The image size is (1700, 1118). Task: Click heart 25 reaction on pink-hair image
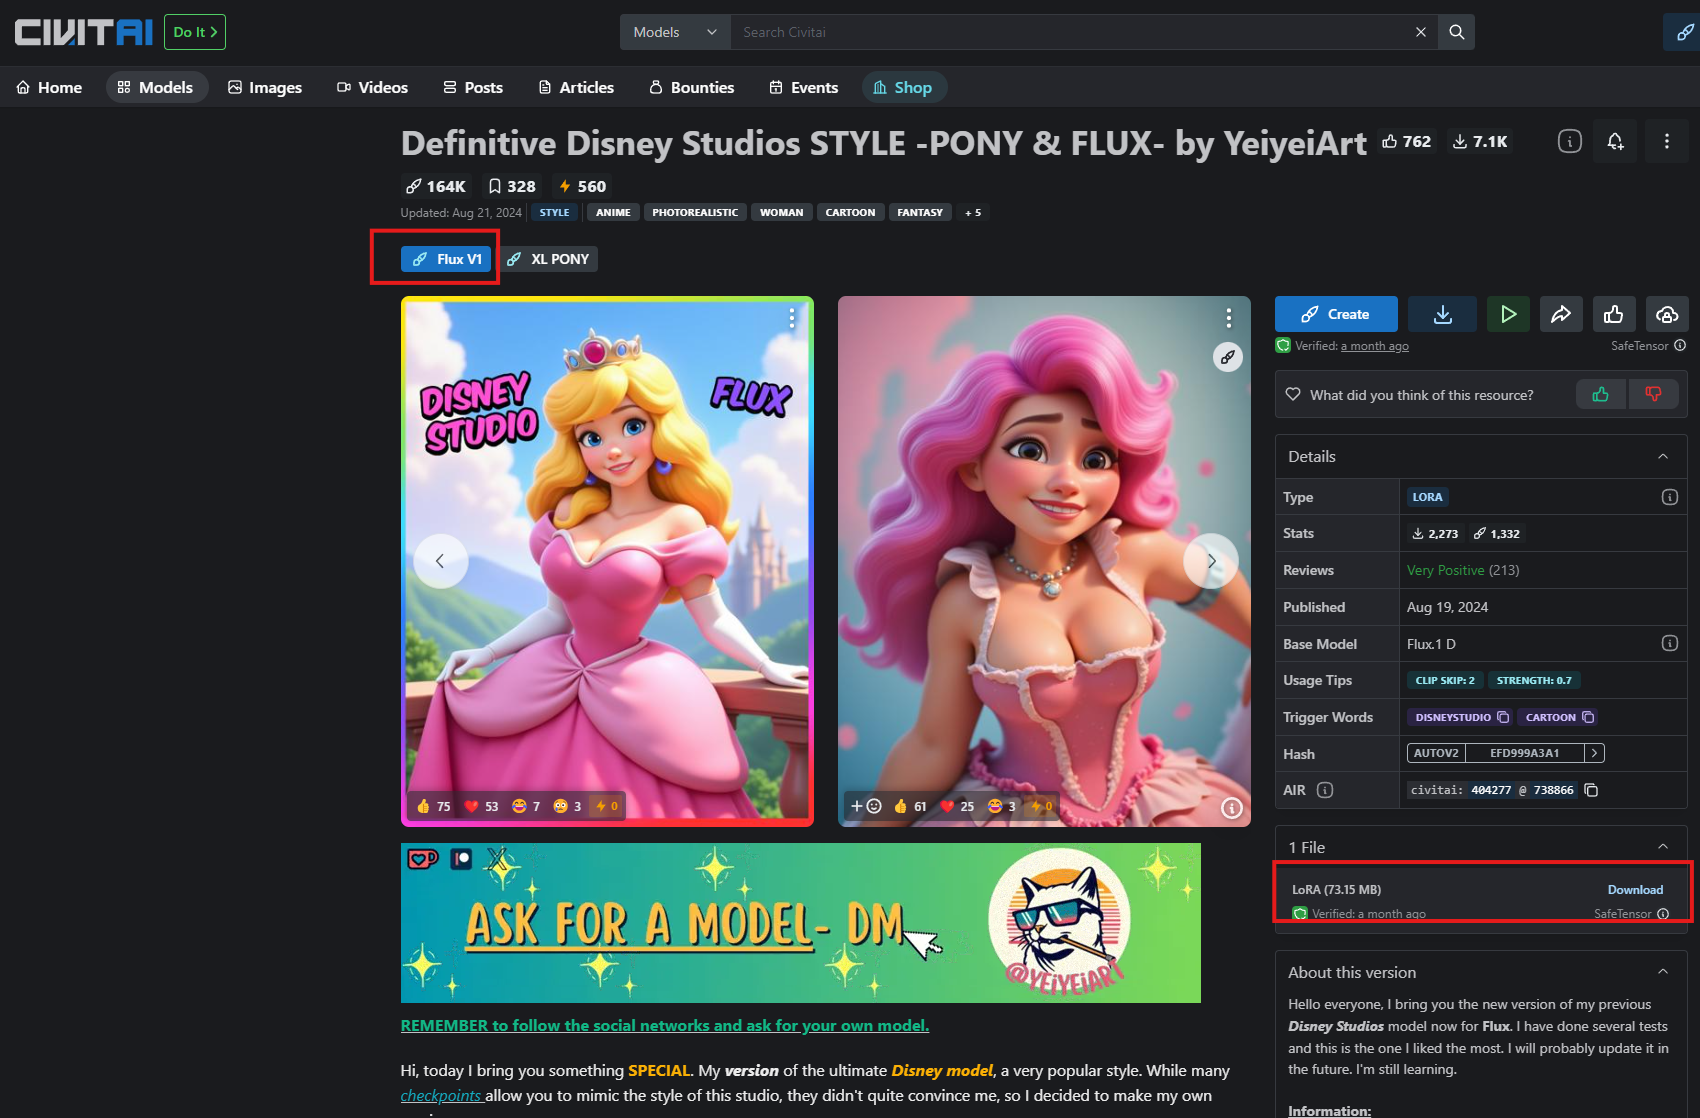pyautogui.click(x=957, y=806)
